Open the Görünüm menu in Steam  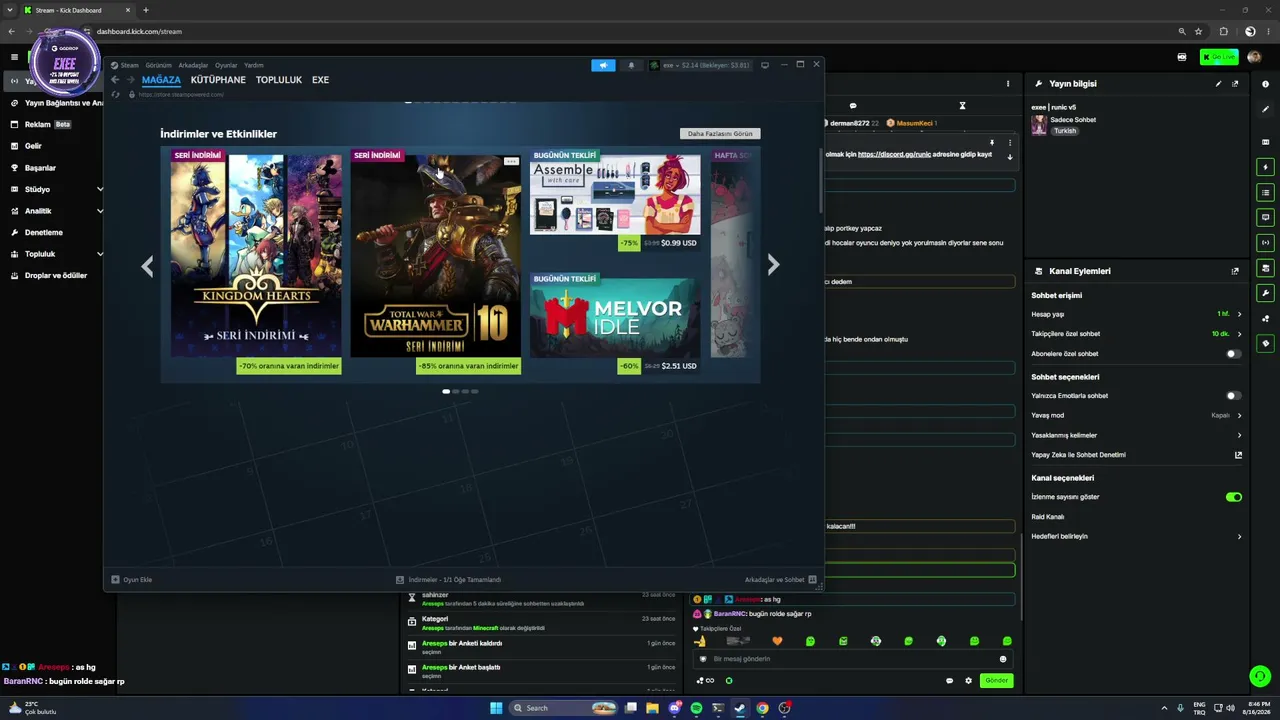click(159, 65)
